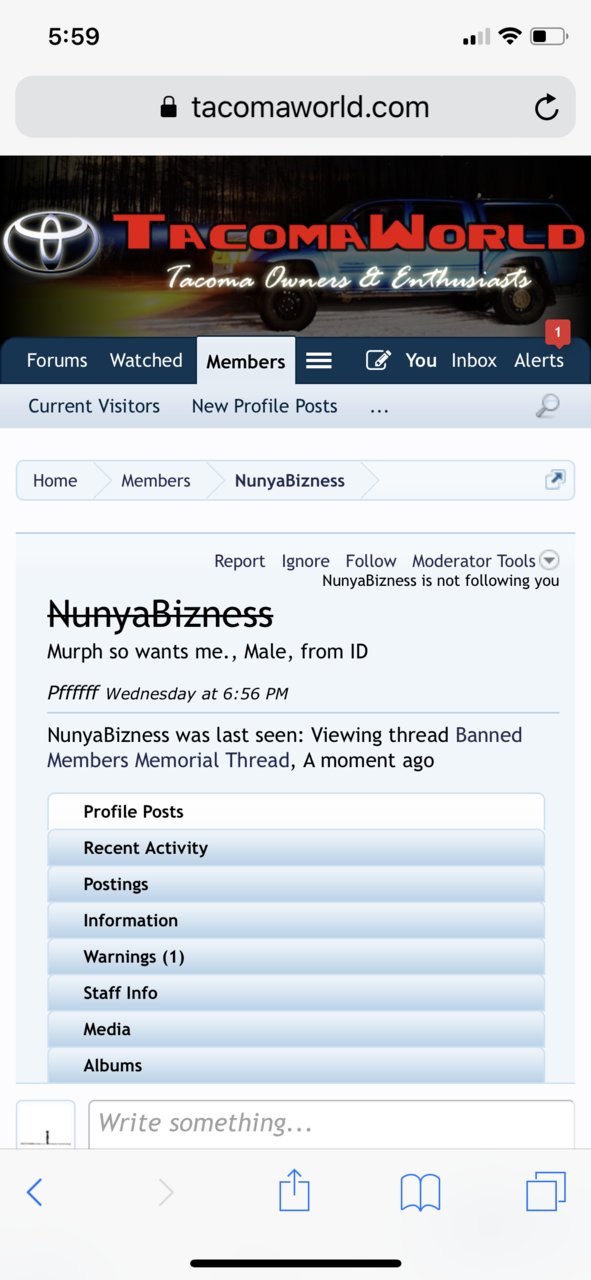Expand the three-dot more options in sub-navigation
The image size is (591, 1280).
(x=379, y=407)
